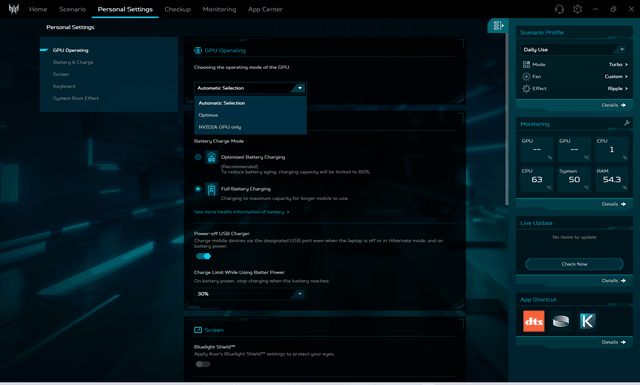Click the CPU temperature 63 tile

[x=537, y=179]
